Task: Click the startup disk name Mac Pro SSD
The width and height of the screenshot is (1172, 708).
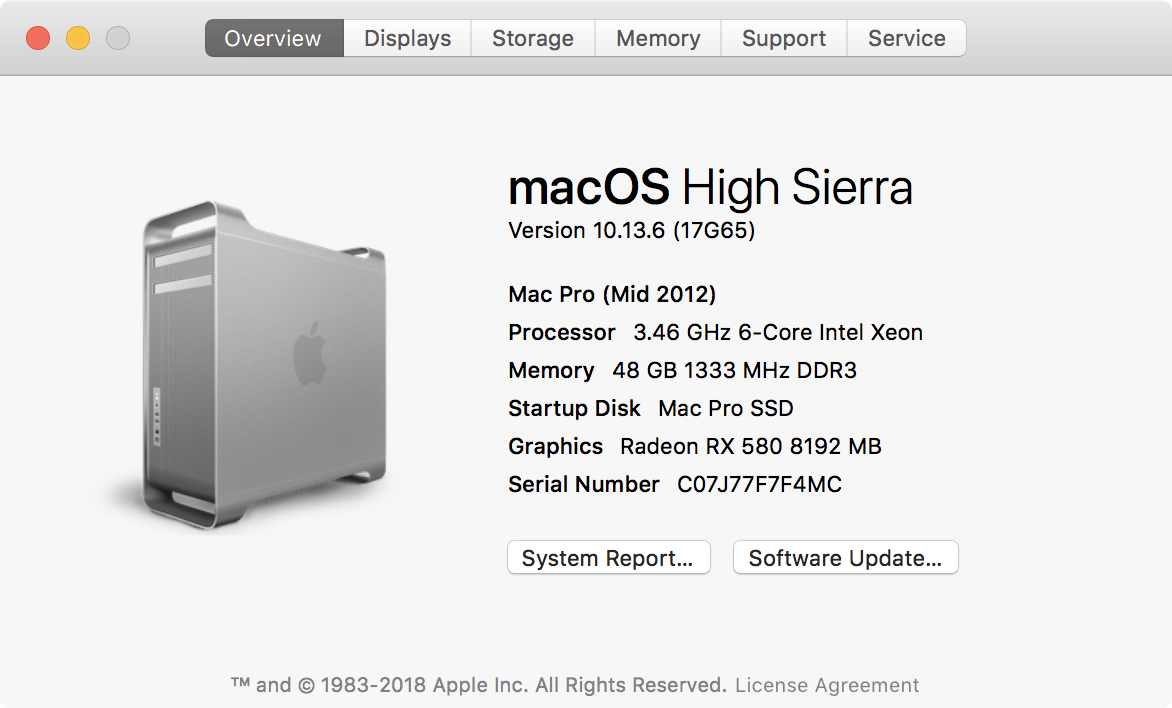Action: pyautogui.click(x=725, y=408)
